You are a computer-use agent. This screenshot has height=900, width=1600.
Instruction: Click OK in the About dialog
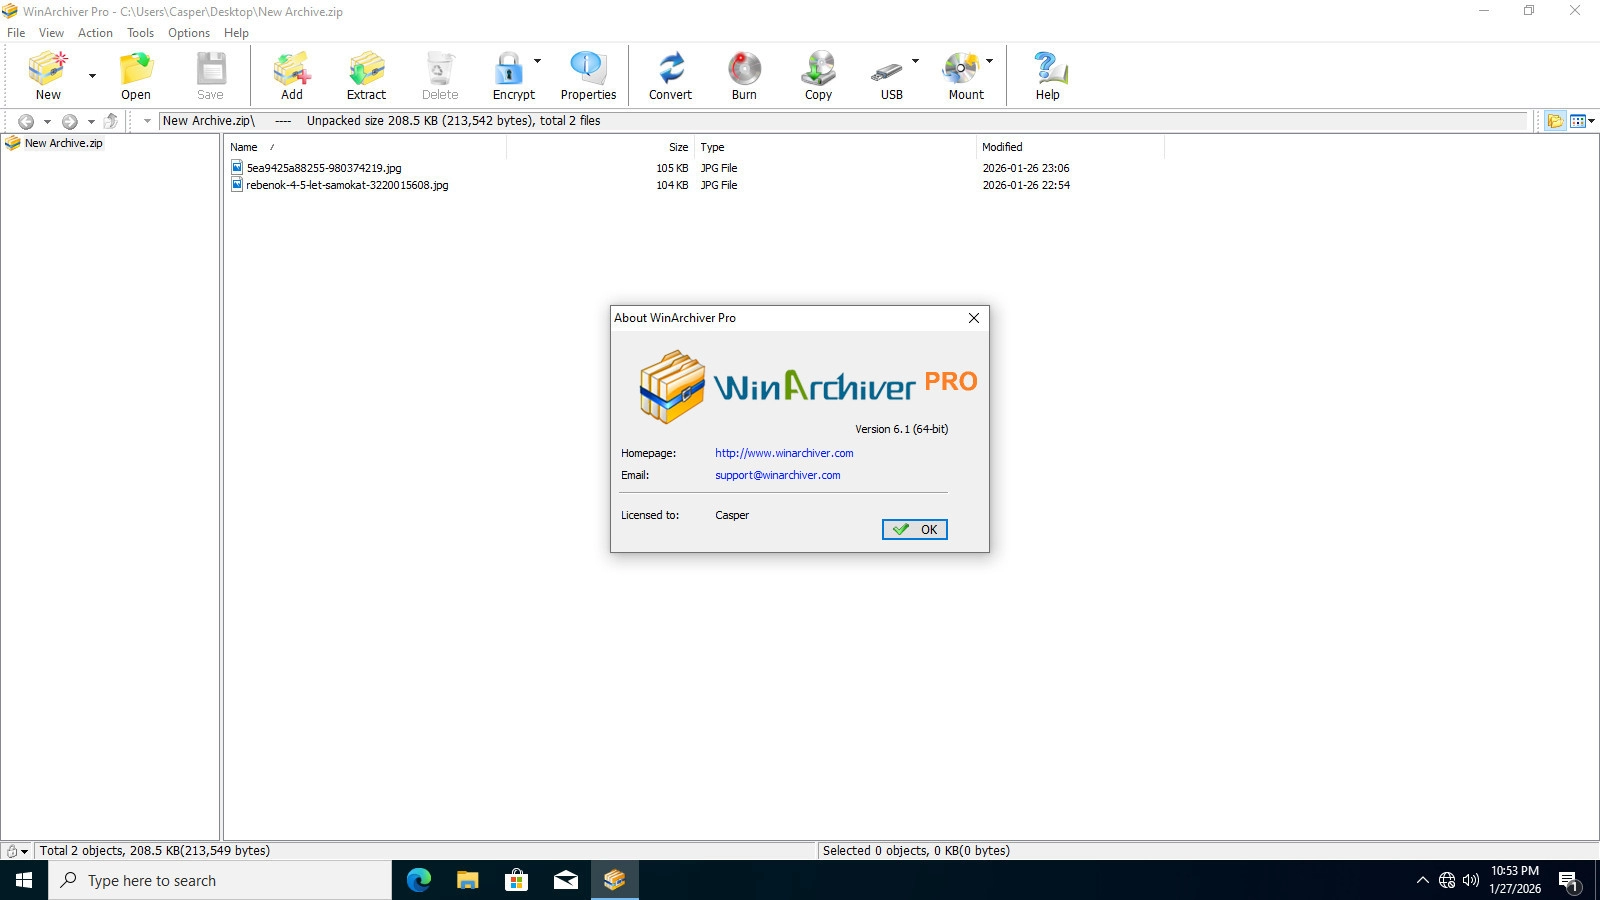(914, 529)
